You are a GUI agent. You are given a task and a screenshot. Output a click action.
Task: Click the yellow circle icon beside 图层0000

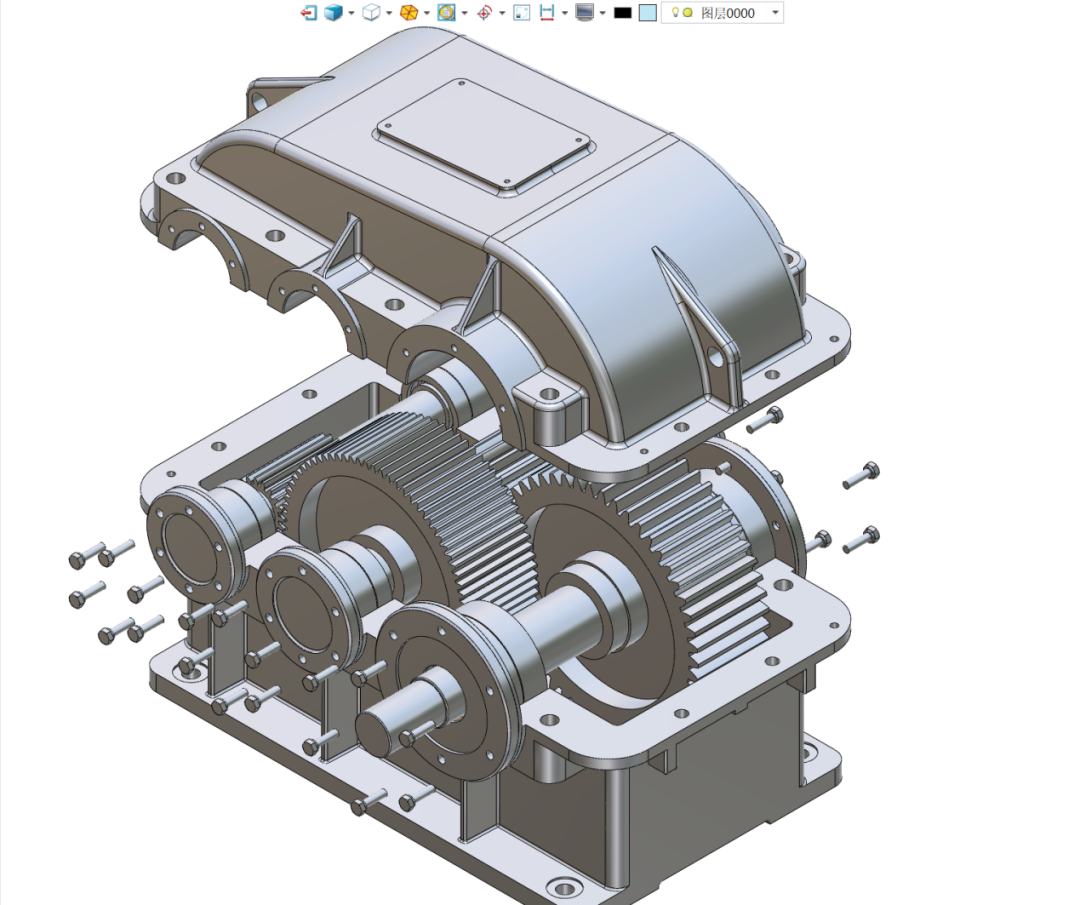(687, 13)
